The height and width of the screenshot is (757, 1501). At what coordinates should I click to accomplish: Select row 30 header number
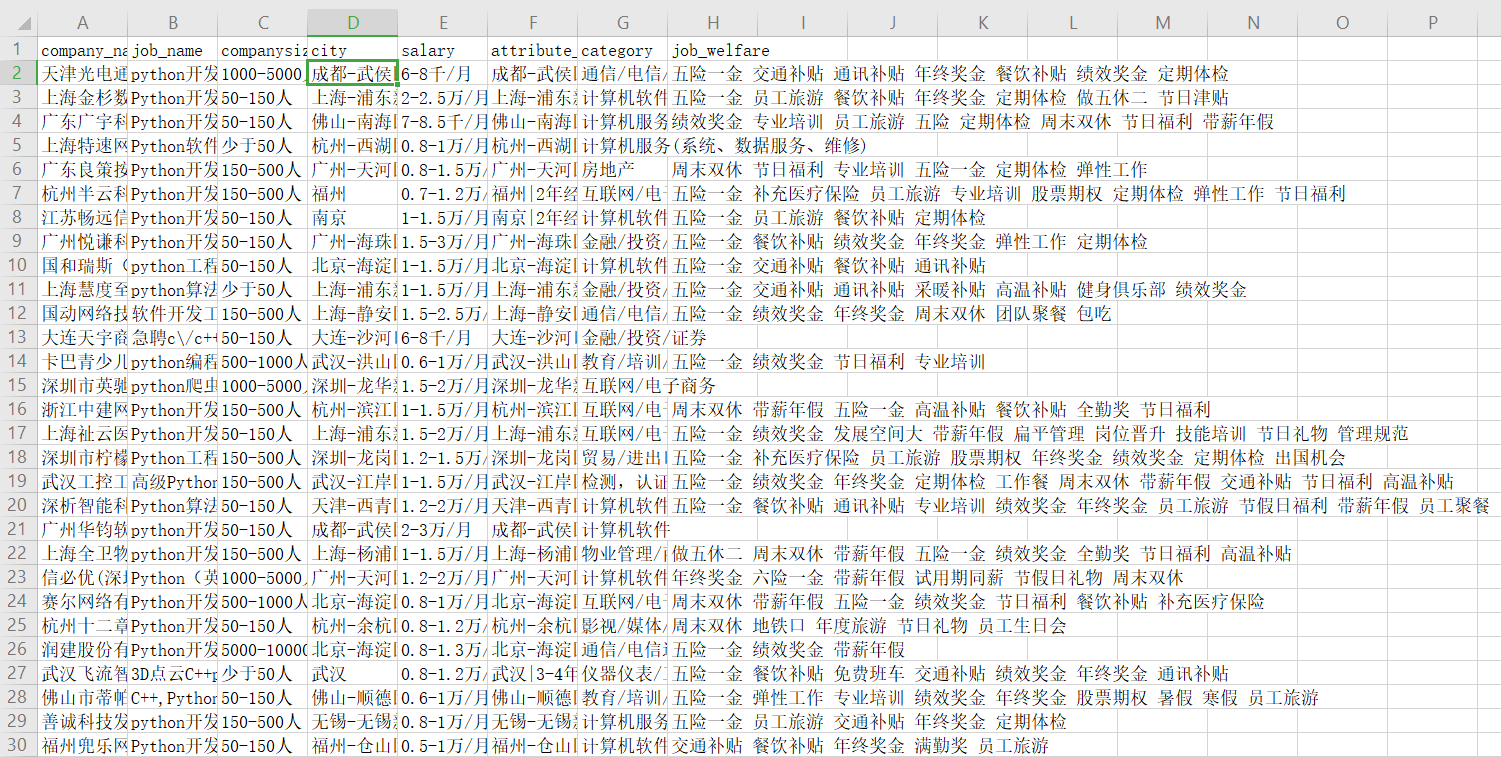coord(18,746)
